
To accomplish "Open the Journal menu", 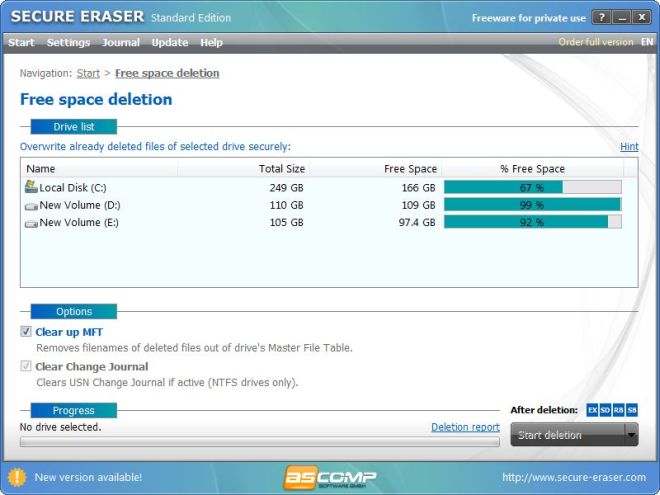I will click(121, 43).
